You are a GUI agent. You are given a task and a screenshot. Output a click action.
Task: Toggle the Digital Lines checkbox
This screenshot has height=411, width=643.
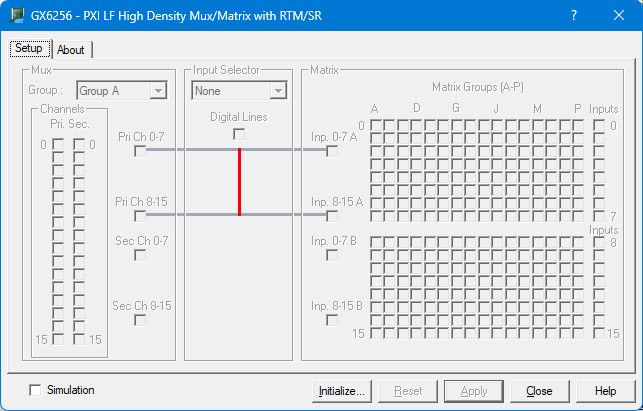coord(239,133)
